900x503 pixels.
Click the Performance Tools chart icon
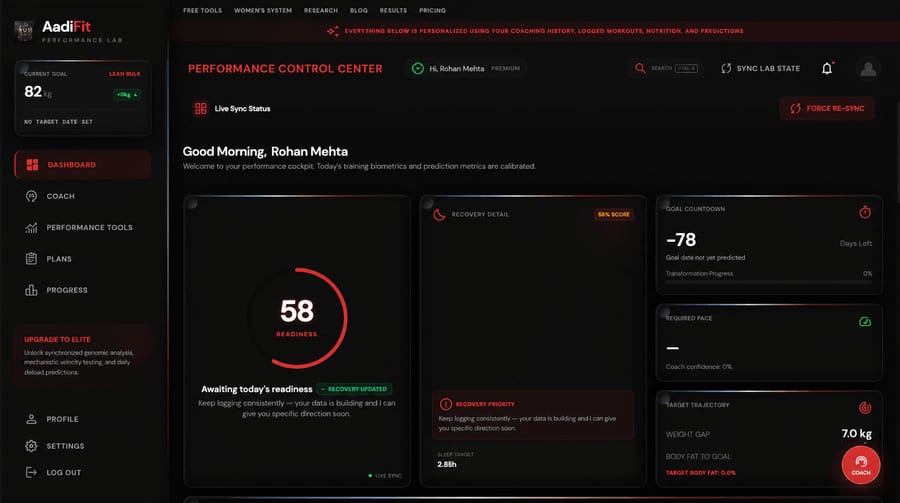[32, 227]
